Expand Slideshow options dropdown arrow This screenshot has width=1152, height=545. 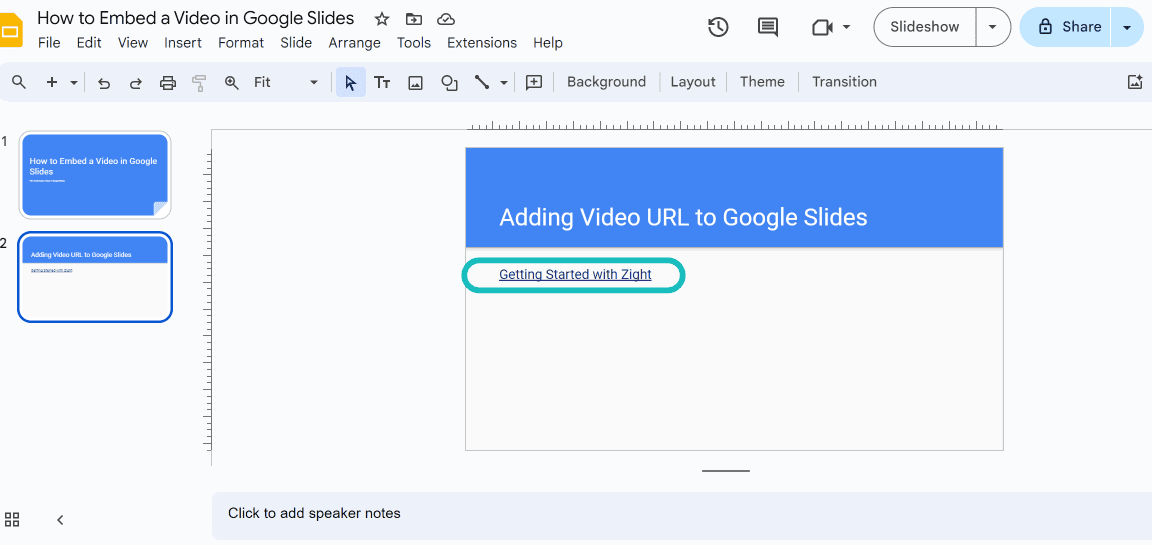[x=993, y=27]
